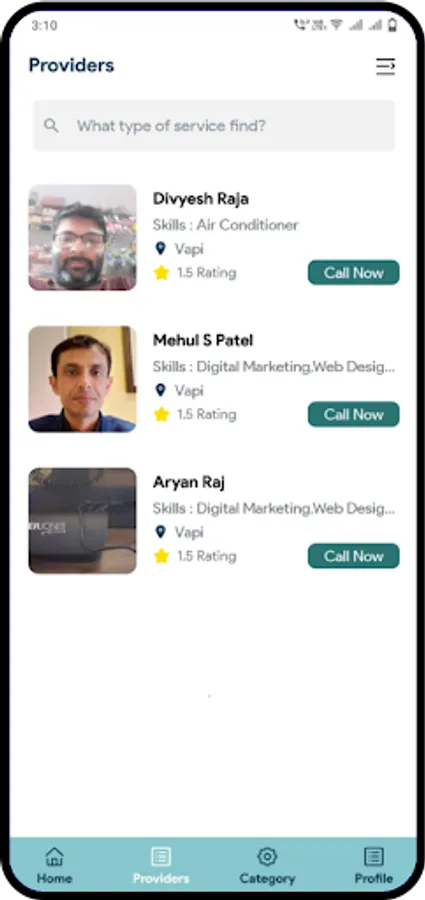Tap the battery icon in status bar
Image resolution: width=425 pixels, height=900 pixels.
click(x=393, y=25)
